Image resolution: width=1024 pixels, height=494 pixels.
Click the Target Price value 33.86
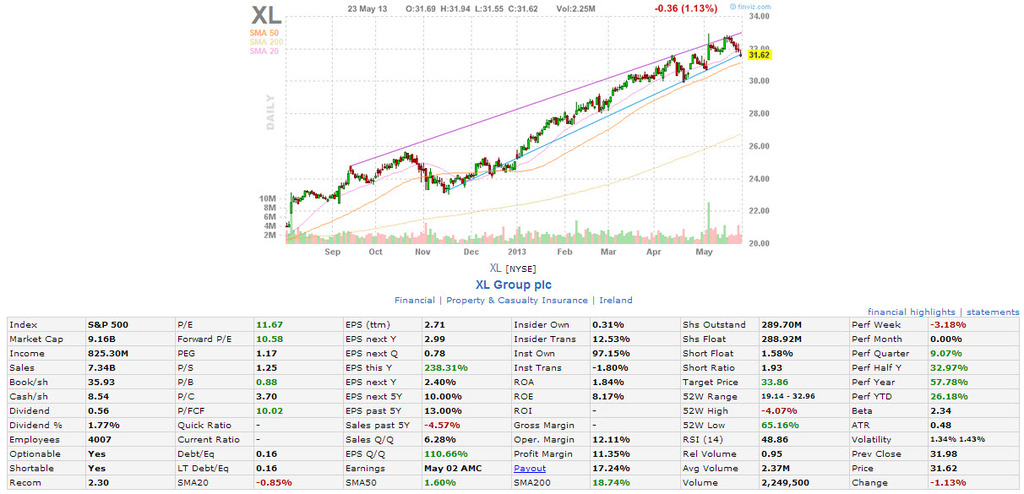pyautogui.click(x=774, y=382)
